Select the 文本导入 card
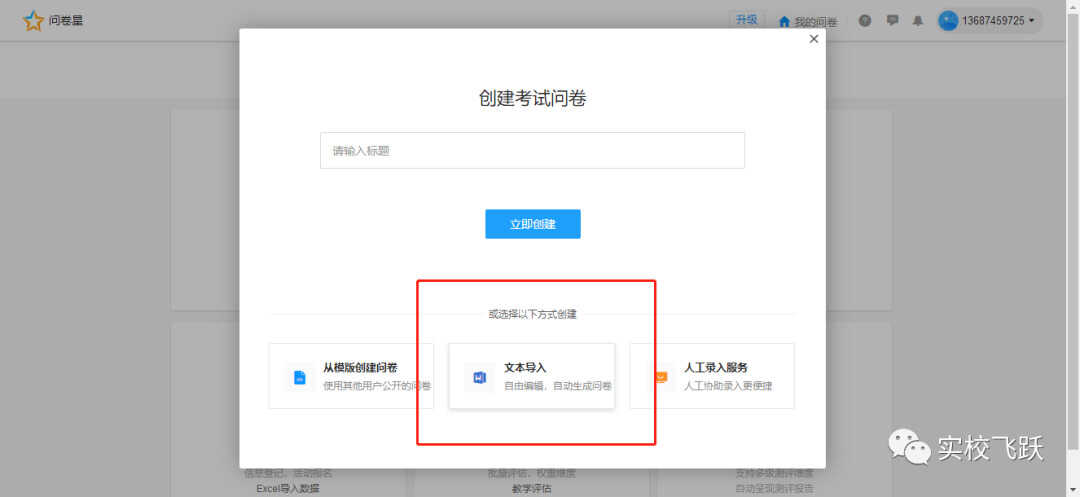 pos(532,376)
